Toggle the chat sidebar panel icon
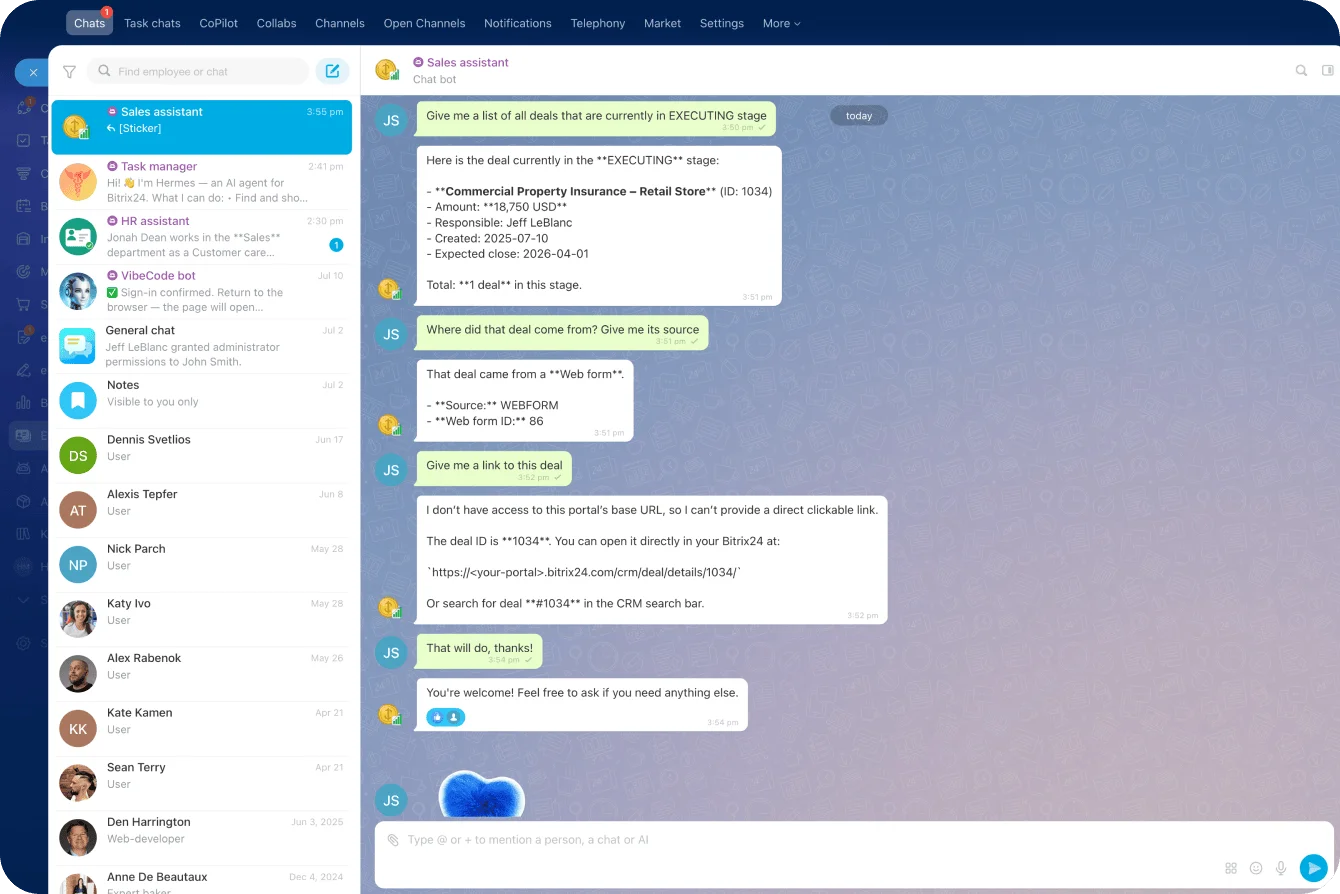The height and width of the screenshot is (894, 1340). 1328,71
